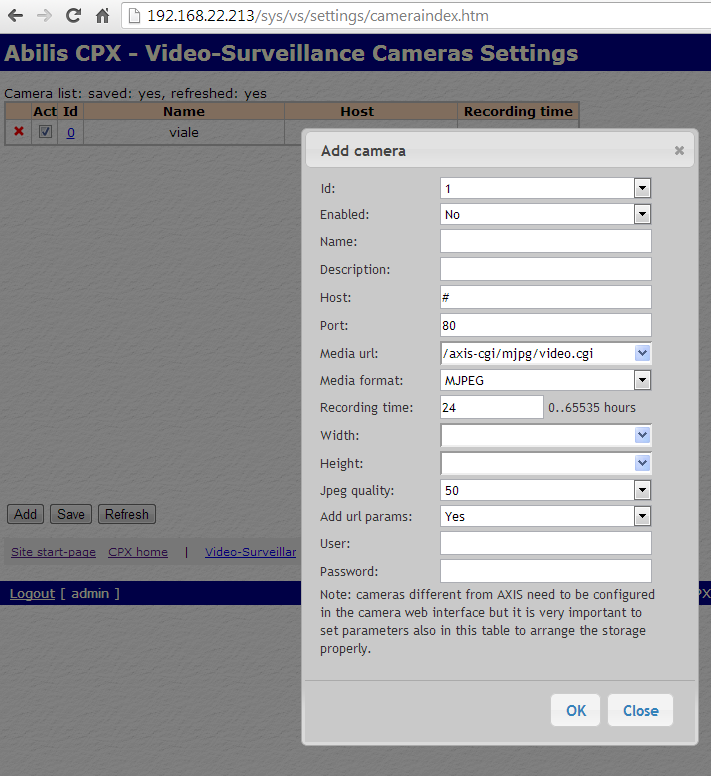This screenshot has width=711, height=776.
Task: Click Recording time column header
Action: [518, 111]
